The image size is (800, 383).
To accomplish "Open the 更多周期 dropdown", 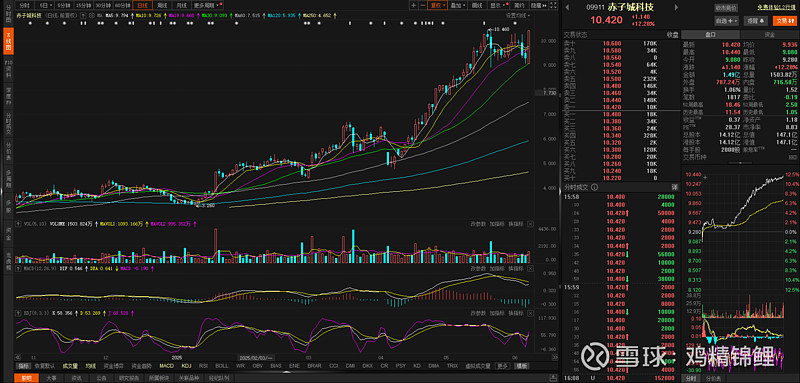I will pyautogui.click(x=206, y=5).
